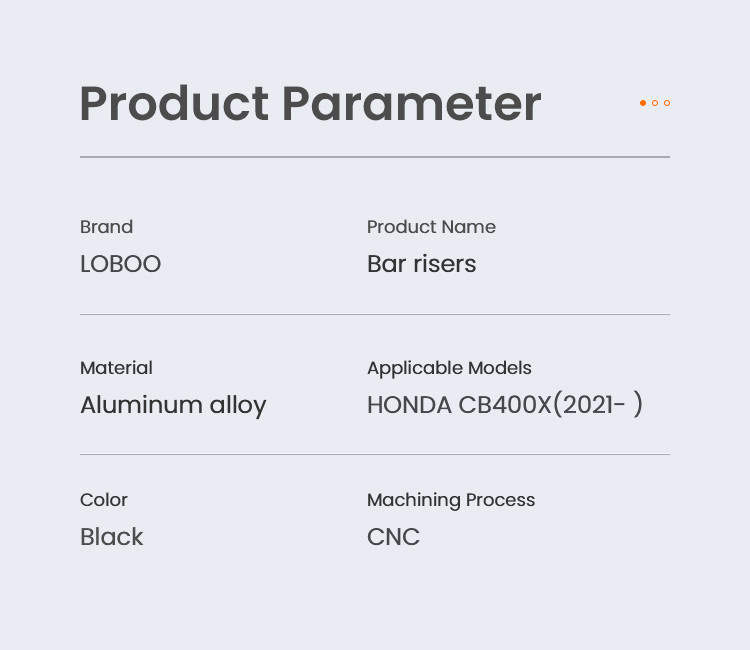Select the Aluminum alloy value

point(173,405)
